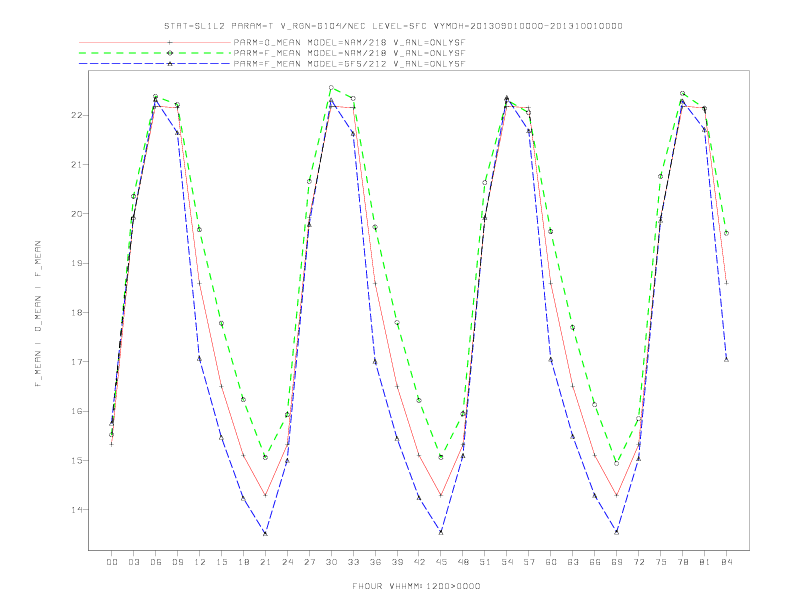Image resolution: width=792 pixels, height=612 pixels.
Task: Click blue triangle data point at hour 84
Action: click(726, 360)
